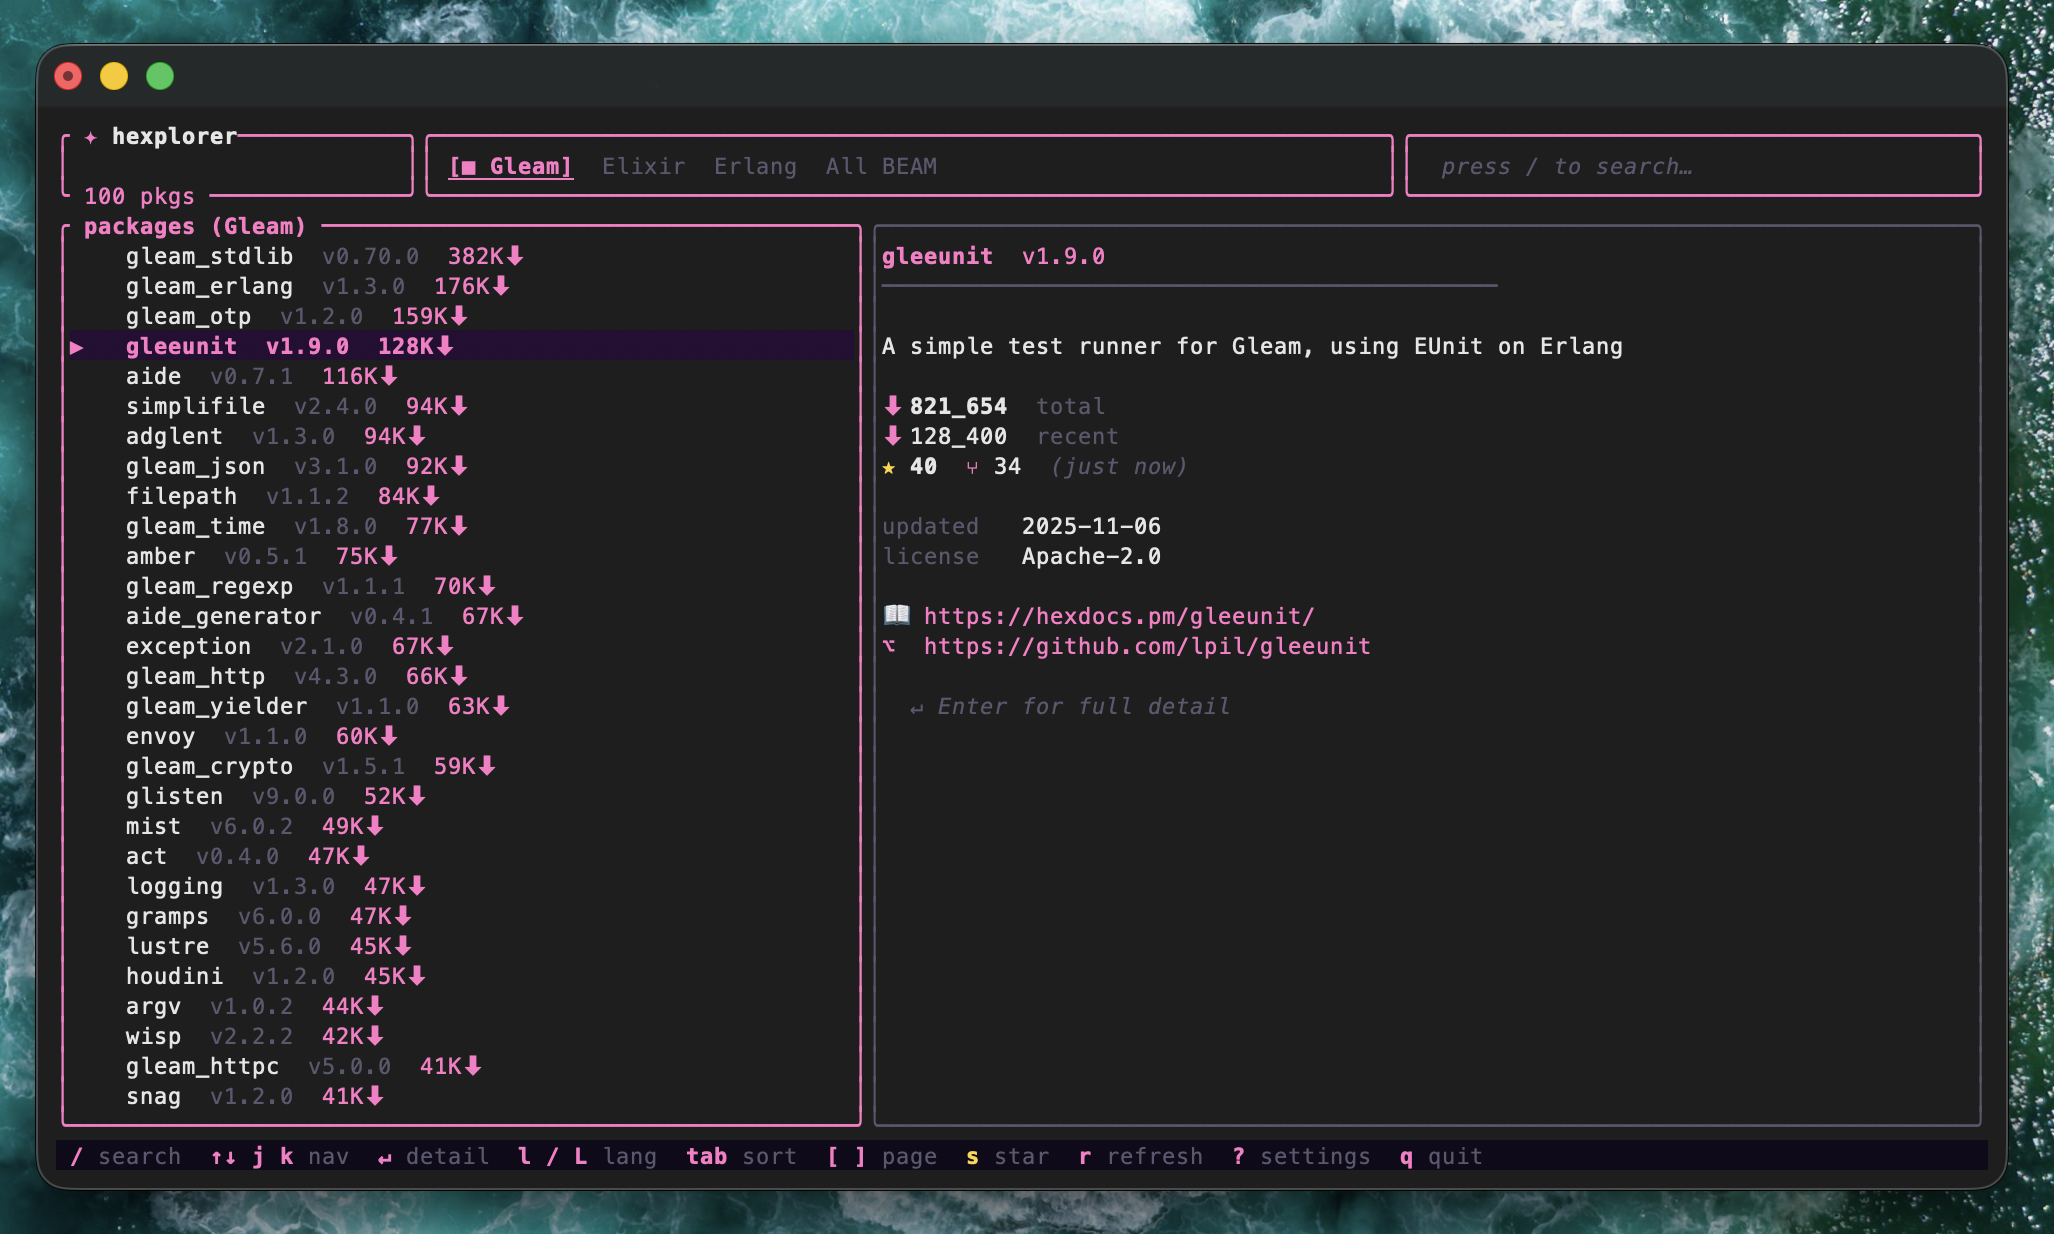Select the gleam_otp package row
The image size is (2054, 1234).
tap(462, 316)
